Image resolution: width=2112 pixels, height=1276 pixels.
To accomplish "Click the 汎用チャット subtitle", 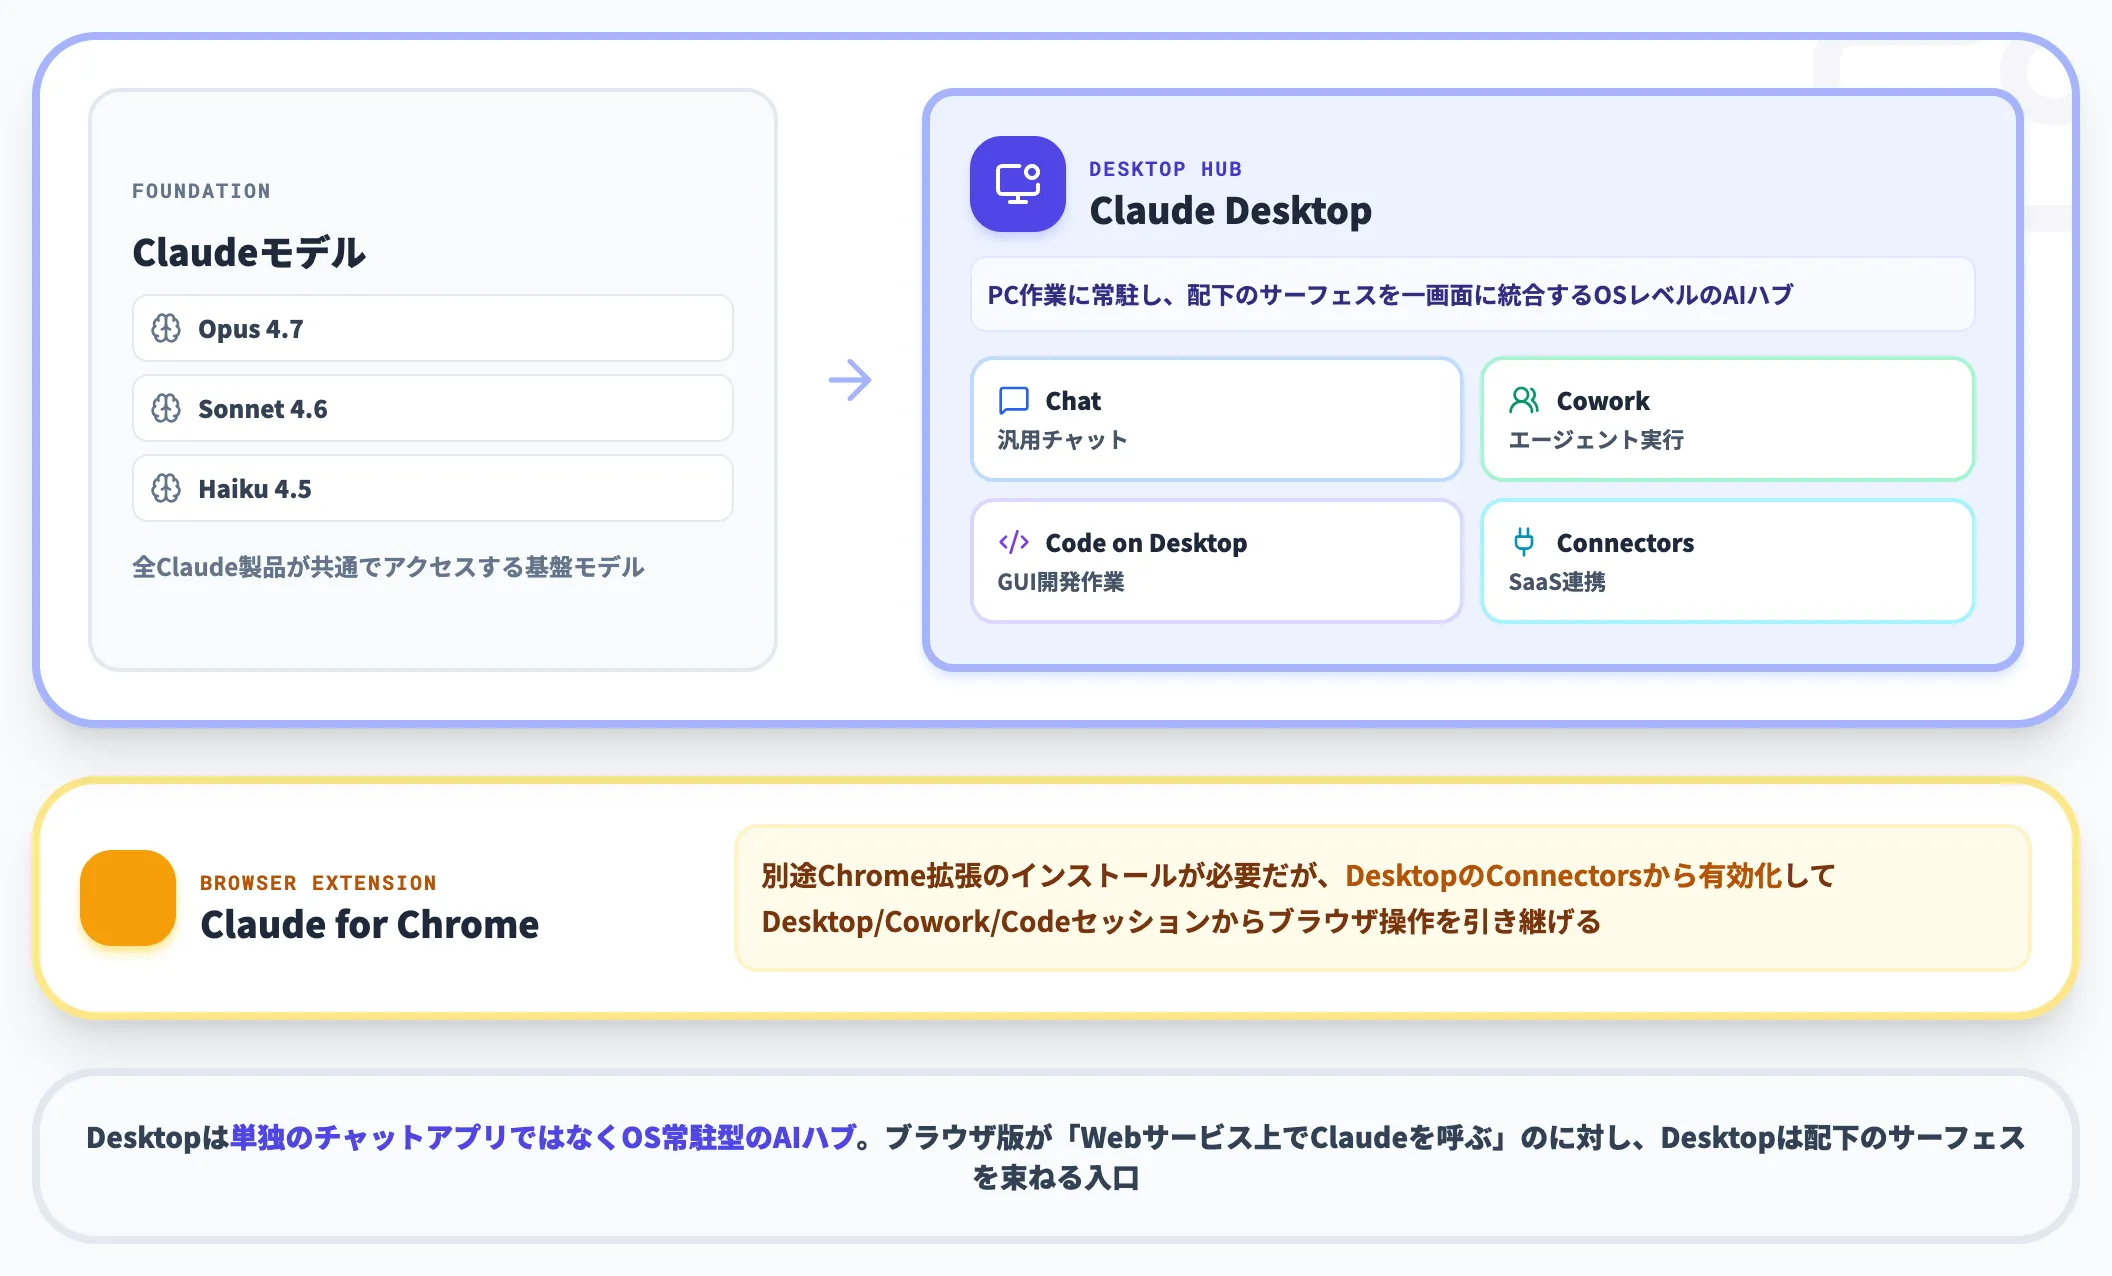I will [1062, 440].
